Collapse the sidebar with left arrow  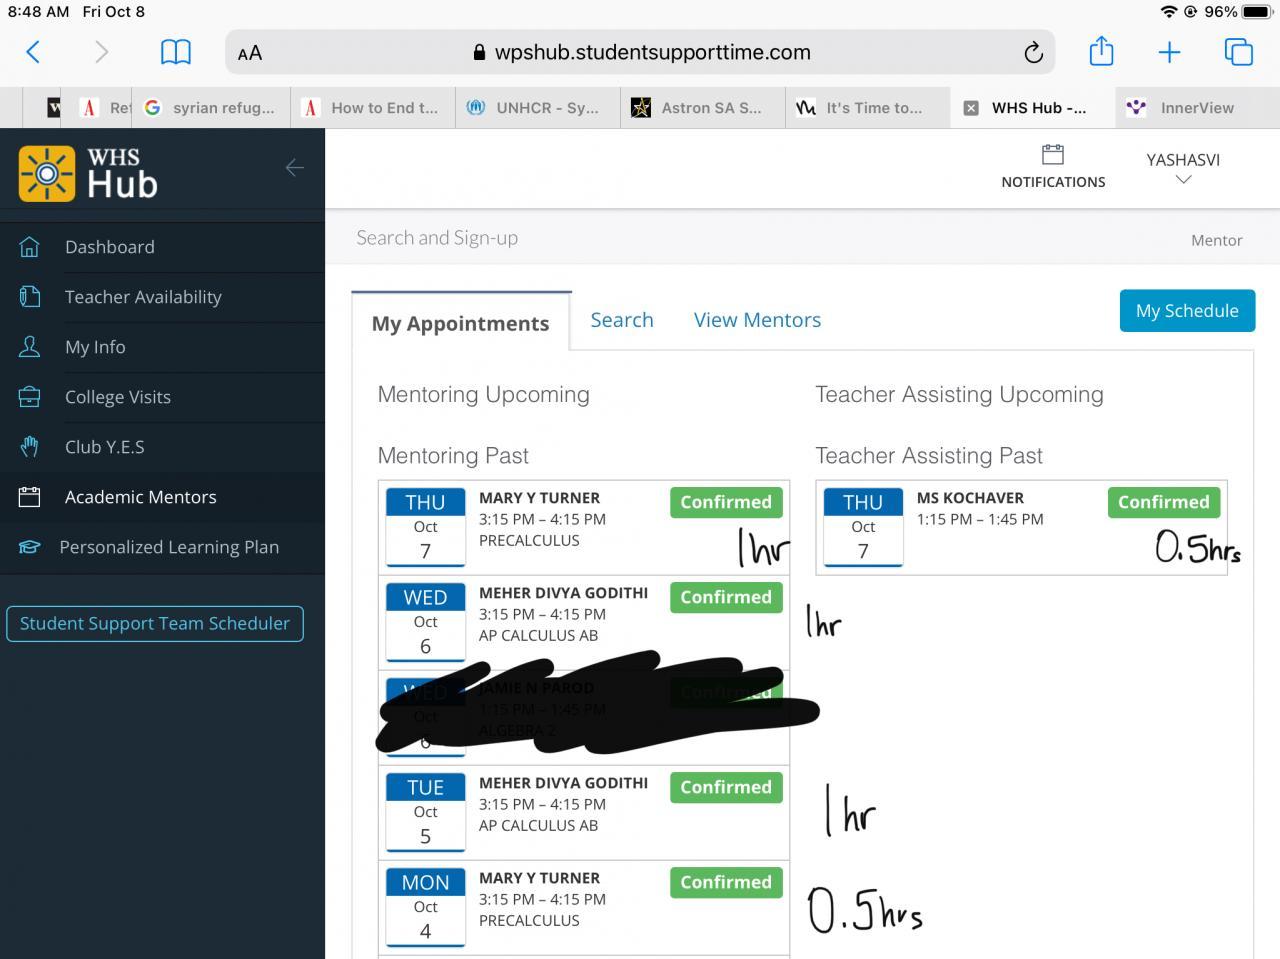pyautogui.click(x=294, y=168)
